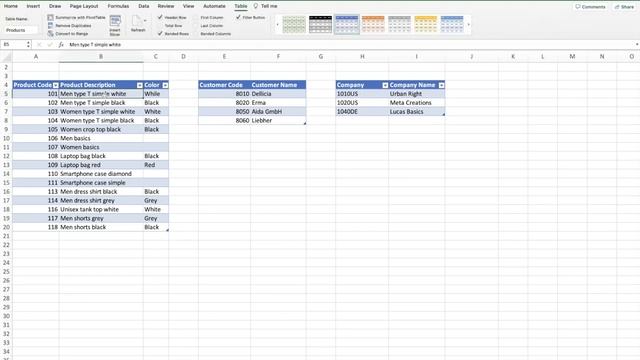Open the Color column filter dropdown
The height and width of the screenshot is (360, 640).
[165, 85]
